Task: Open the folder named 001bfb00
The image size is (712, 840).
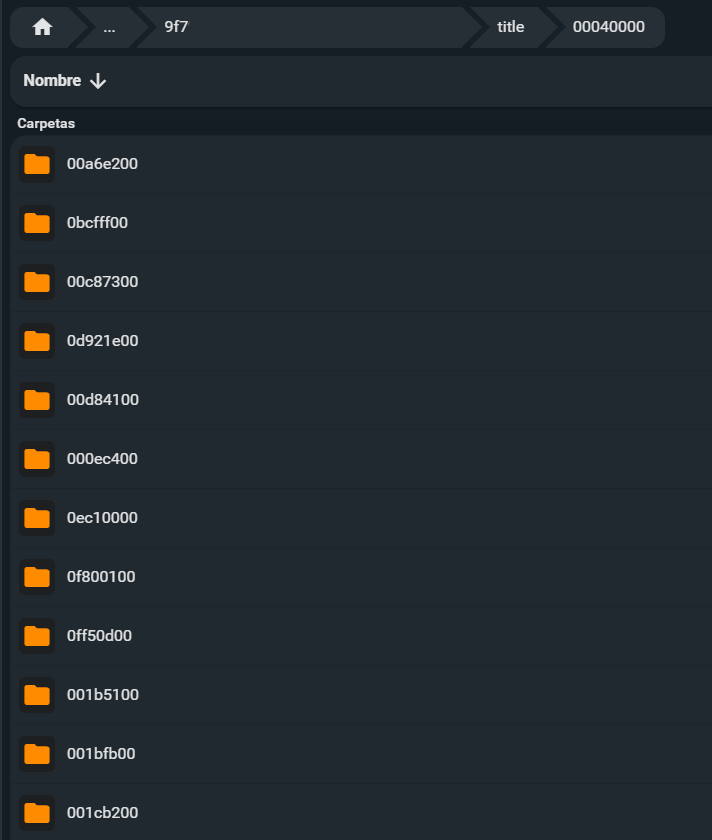Action: [101, 754]
